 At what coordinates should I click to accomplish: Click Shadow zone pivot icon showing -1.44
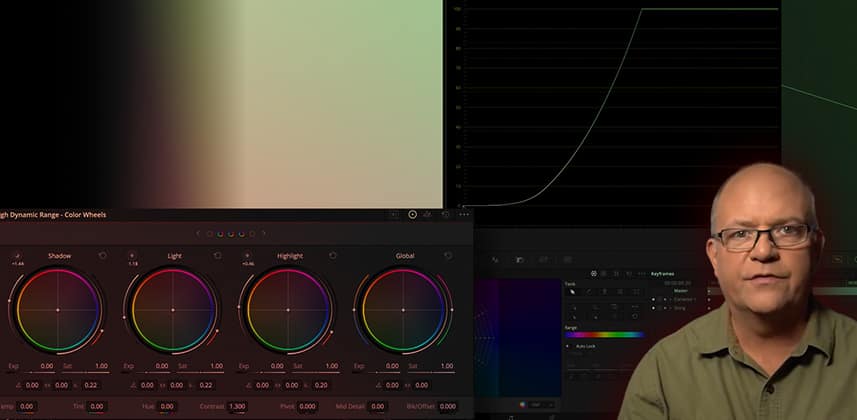[x=17, y=255]
